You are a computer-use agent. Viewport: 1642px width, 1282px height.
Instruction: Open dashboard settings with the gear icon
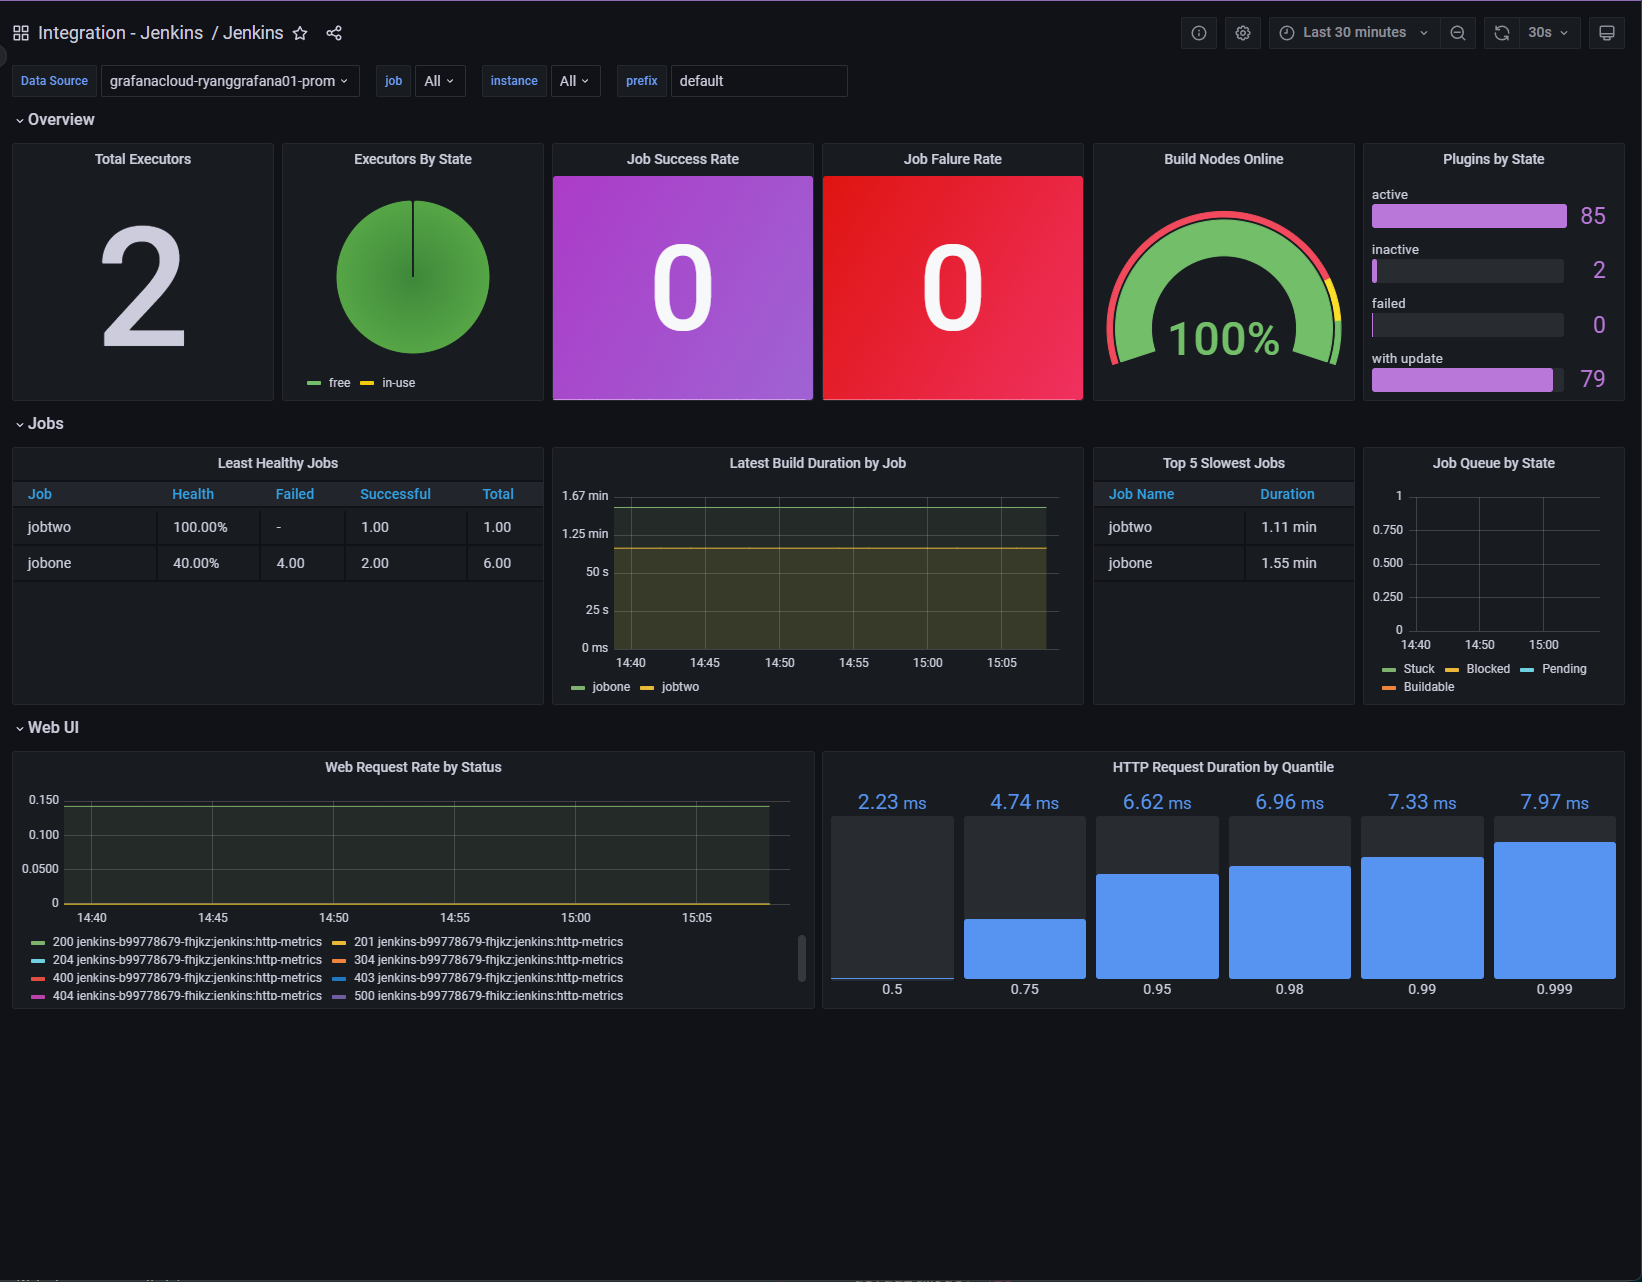(x=1242, y=32)
